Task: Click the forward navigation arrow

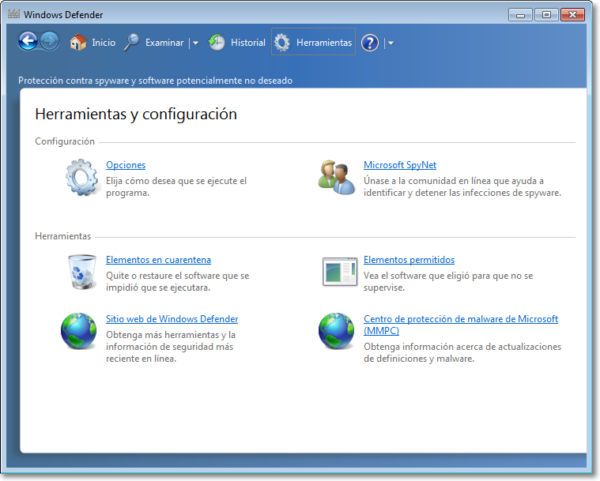Action: click(x=49, y=42)
